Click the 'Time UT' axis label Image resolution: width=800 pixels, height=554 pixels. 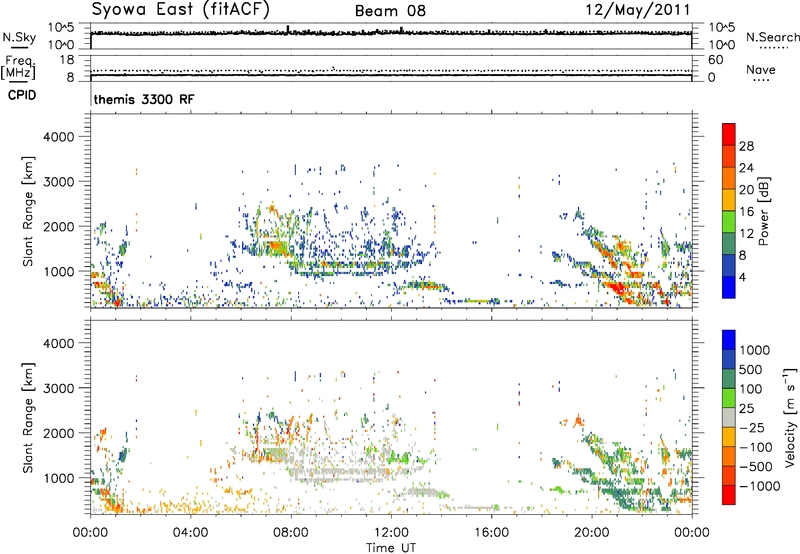pyautogui.click(x=391, y=548)
